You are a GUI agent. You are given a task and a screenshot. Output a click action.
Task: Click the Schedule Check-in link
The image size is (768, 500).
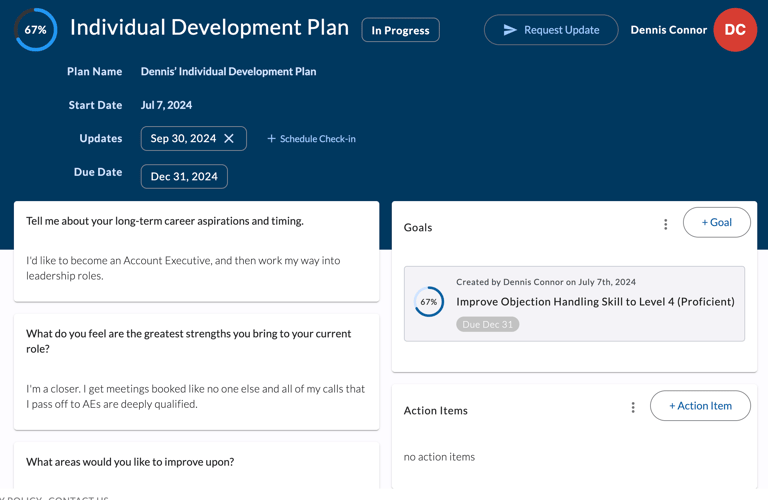tap(318, 139)
